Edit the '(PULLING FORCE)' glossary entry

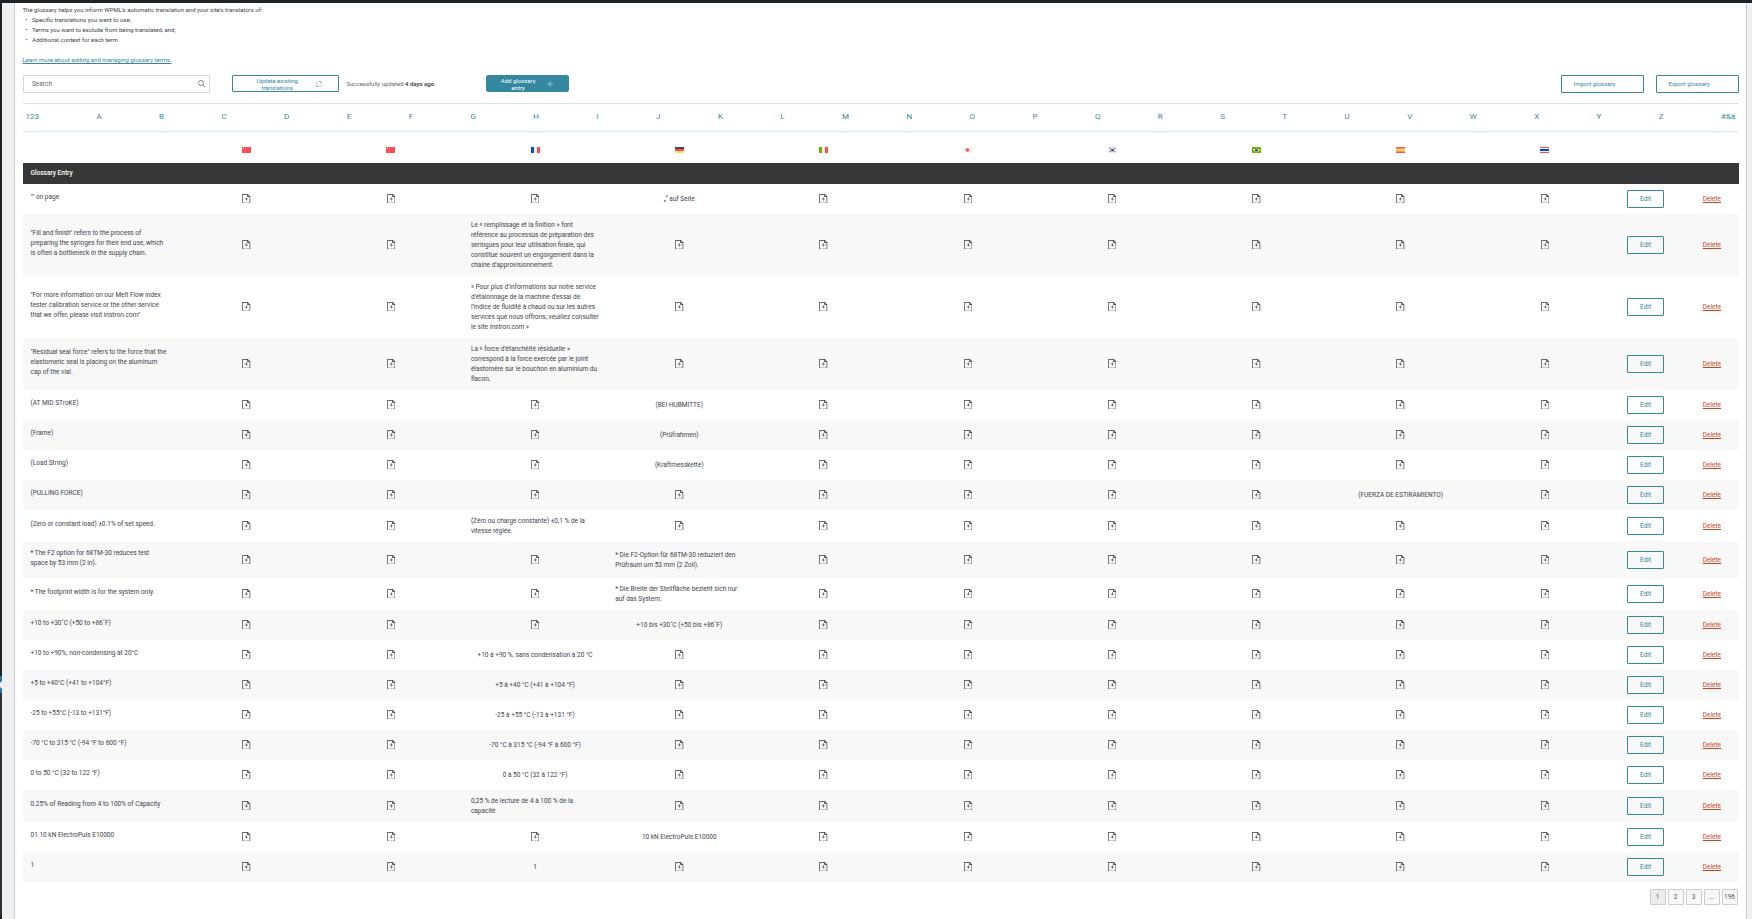(1645, 495)
